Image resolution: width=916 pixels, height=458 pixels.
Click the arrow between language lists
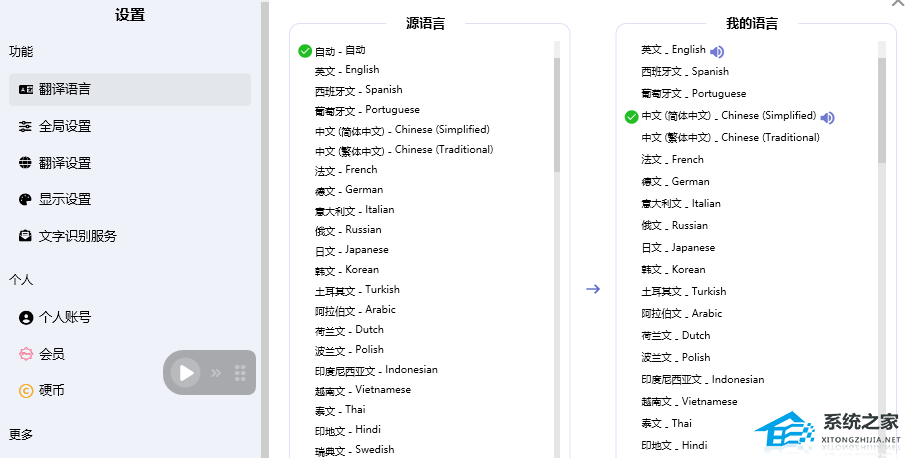(x=593, y=289)
